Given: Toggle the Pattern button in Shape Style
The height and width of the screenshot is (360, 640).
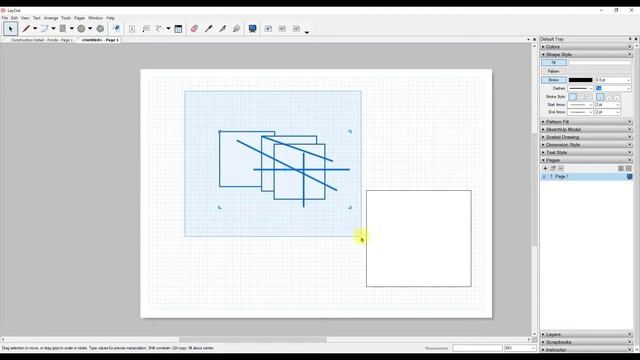Looking at the screenshot, I should [x=554, y=71].
